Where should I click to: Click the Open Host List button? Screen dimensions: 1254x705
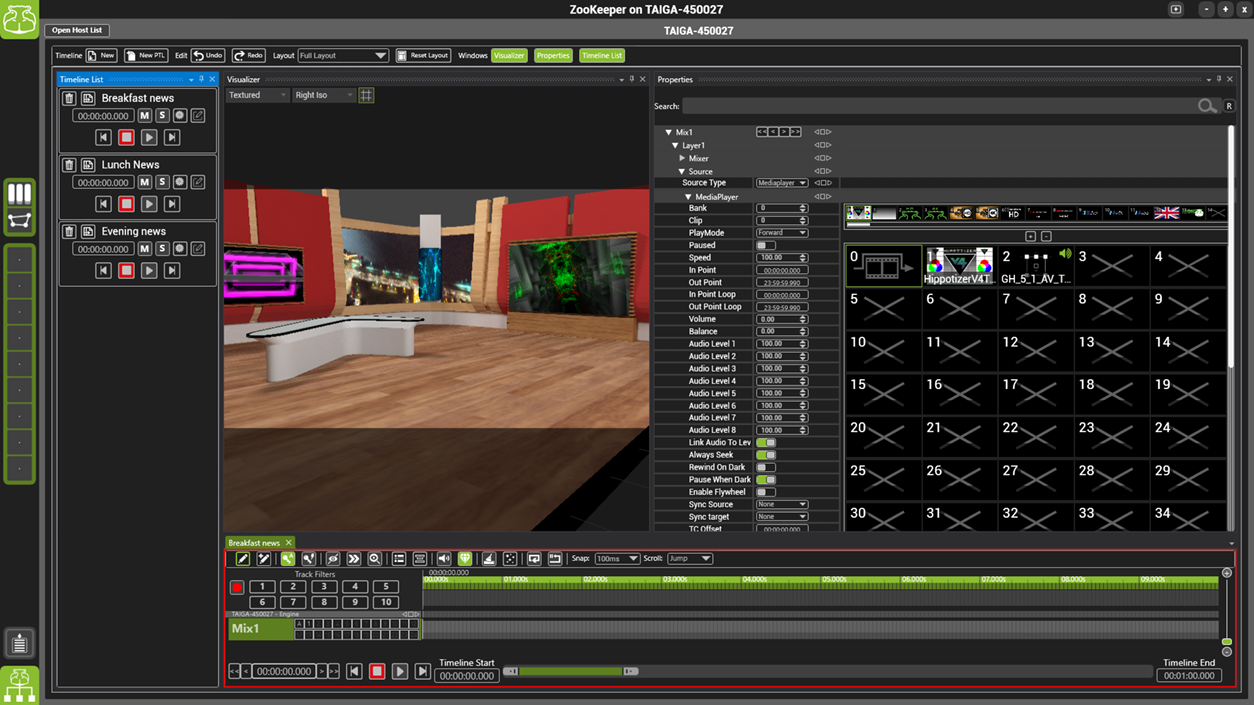[x=77, y=30]
